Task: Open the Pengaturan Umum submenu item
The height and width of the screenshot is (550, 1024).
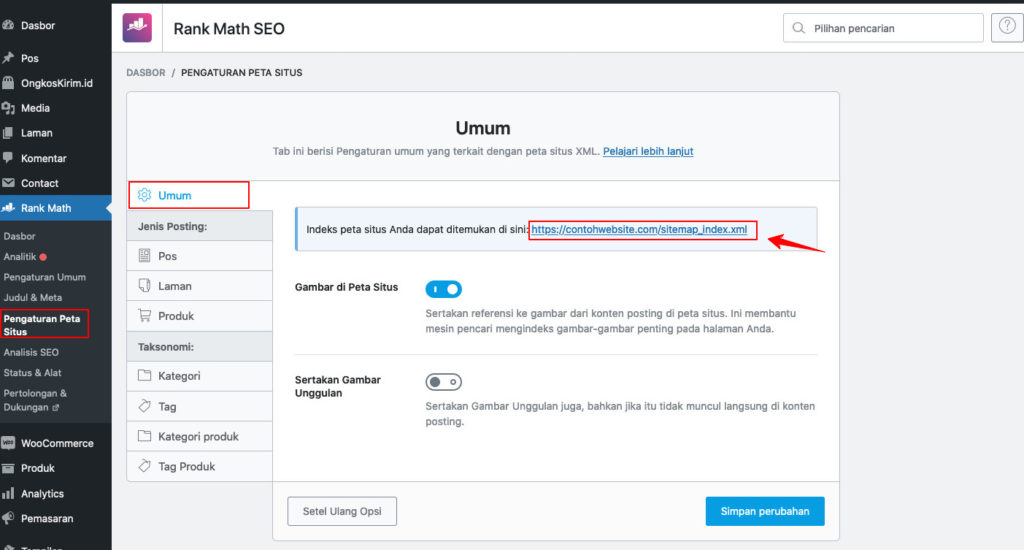Action: tap(44, 277)
